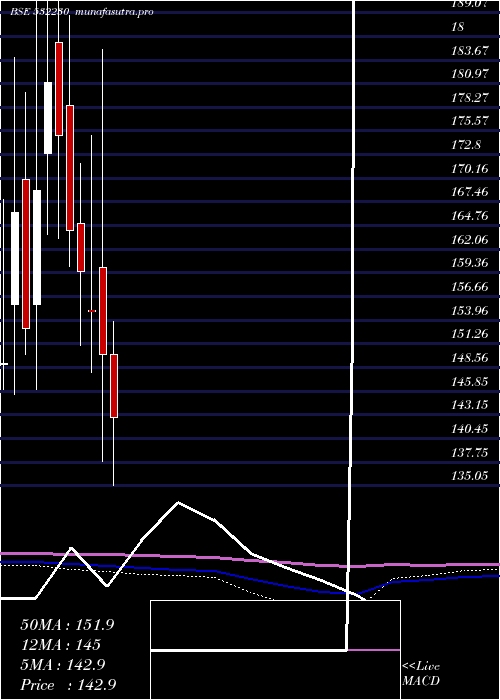500x700 pixels.
Task: Click the 159.36 price axis label
Action: tap(470, 263)
